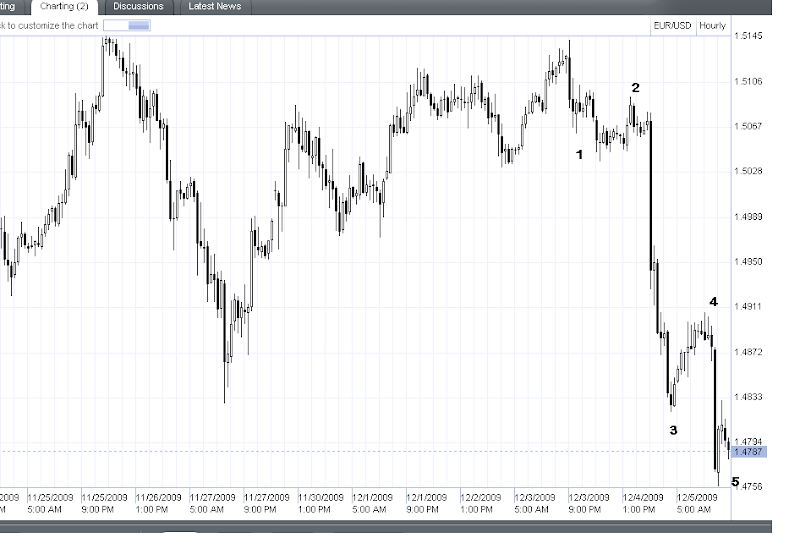Click the 11/25/2009 9:00 PM date label

104,503
